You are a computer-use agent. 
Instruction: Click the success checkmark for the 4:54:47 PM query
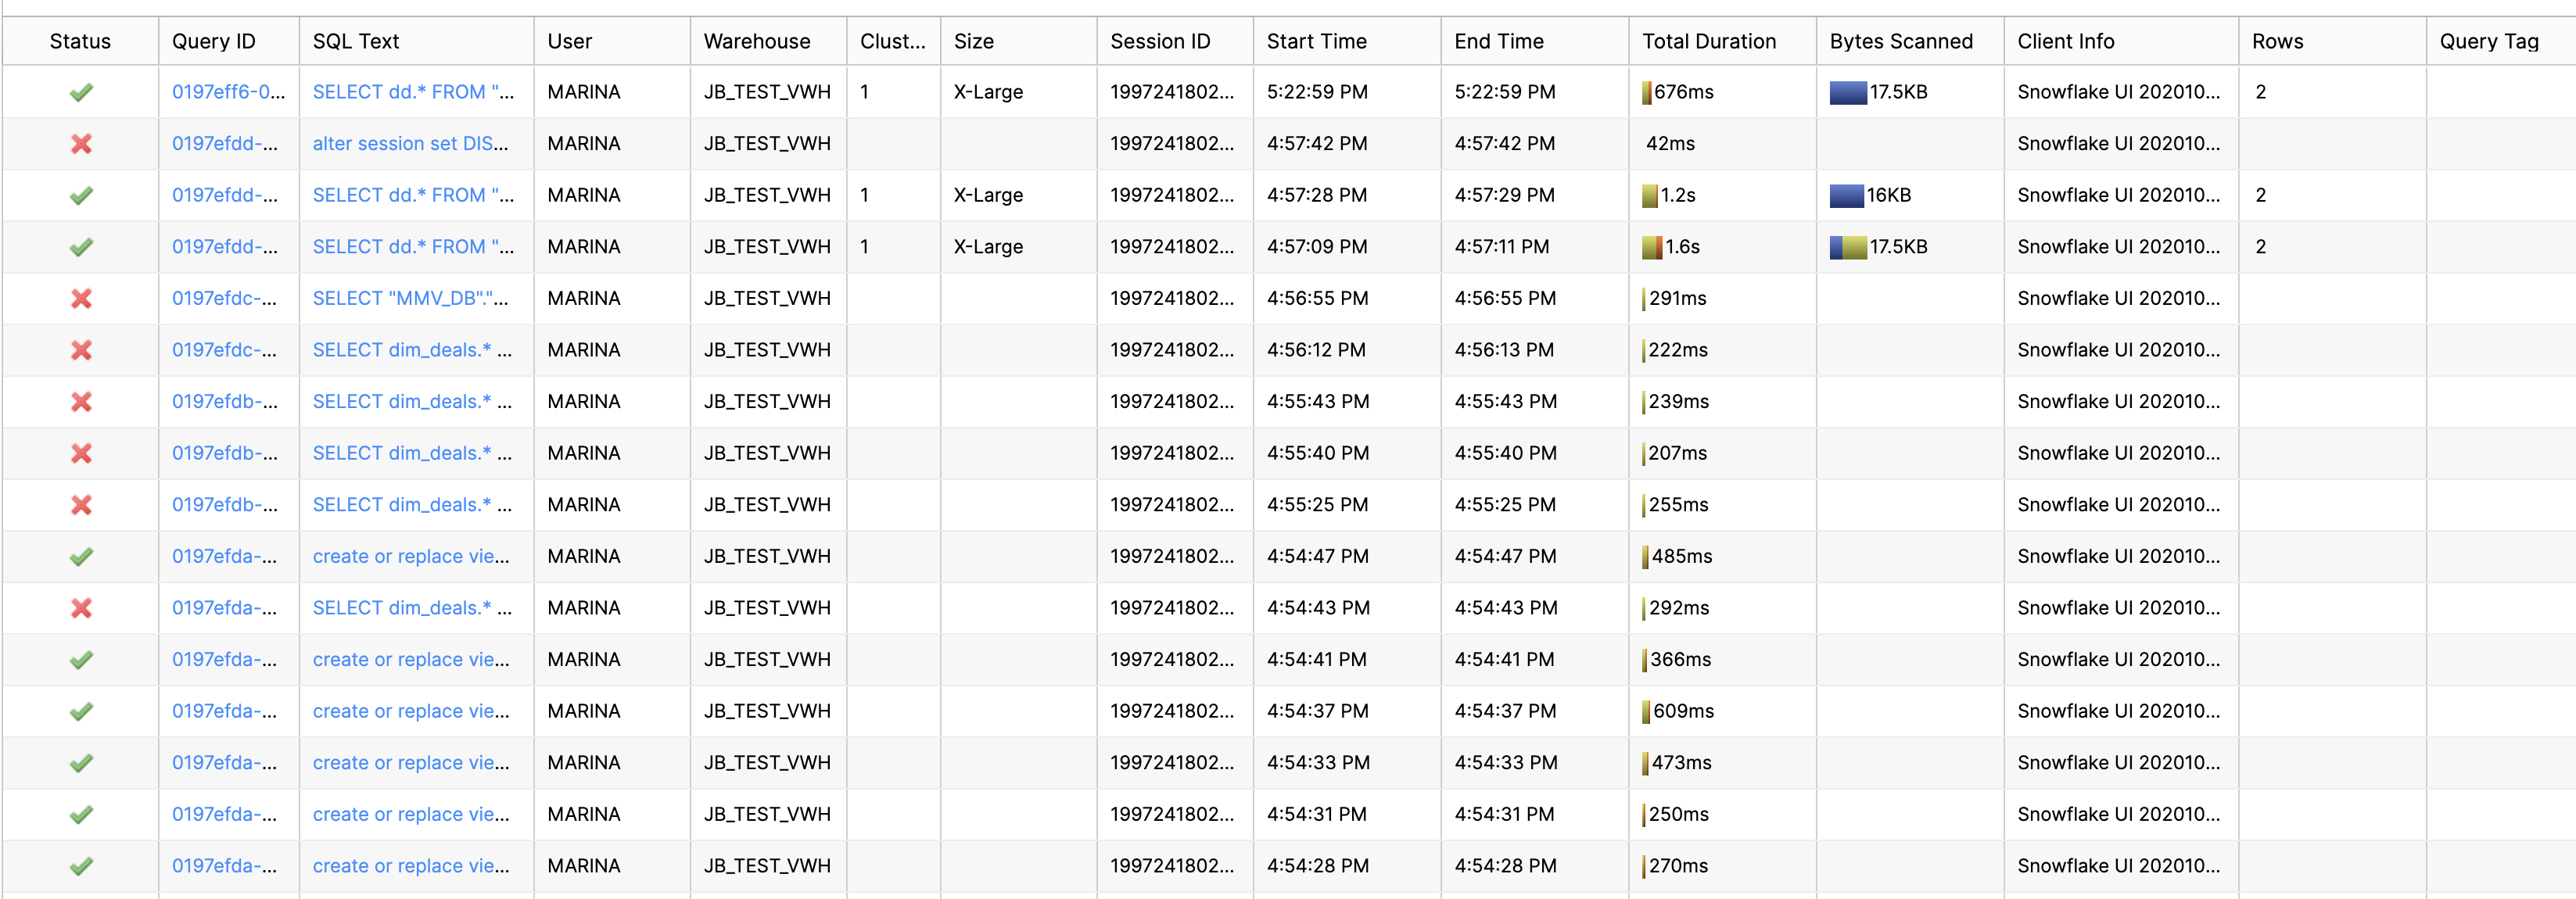point(81,557)
